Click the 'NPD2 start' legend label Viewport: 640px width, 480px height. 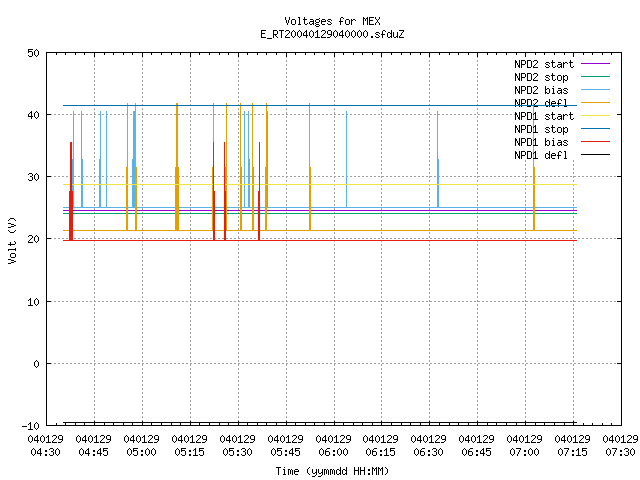pyautogui.click(x=544, y=64)
